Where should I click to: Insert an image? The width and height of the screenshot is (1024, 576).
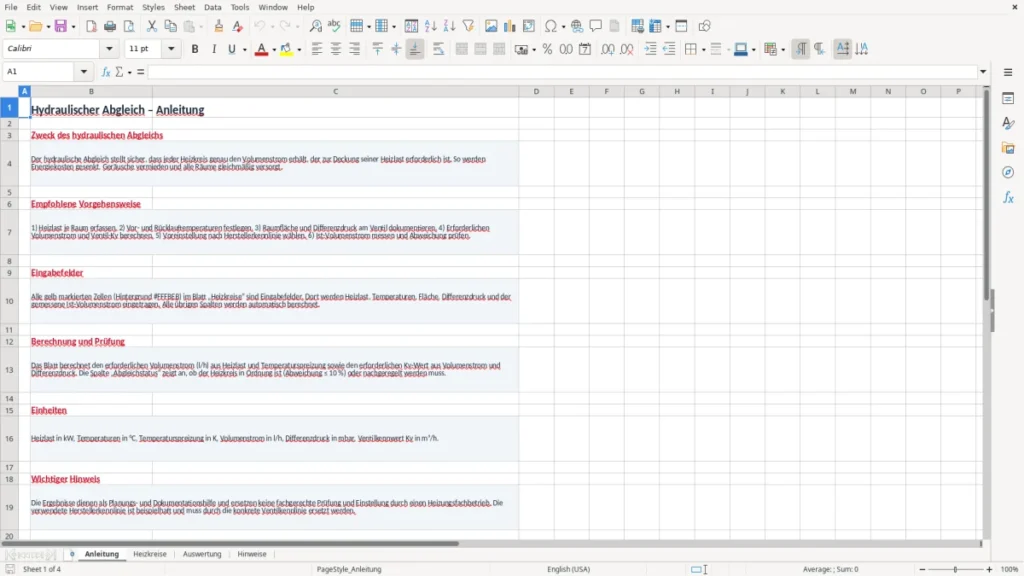pos(491,26)
